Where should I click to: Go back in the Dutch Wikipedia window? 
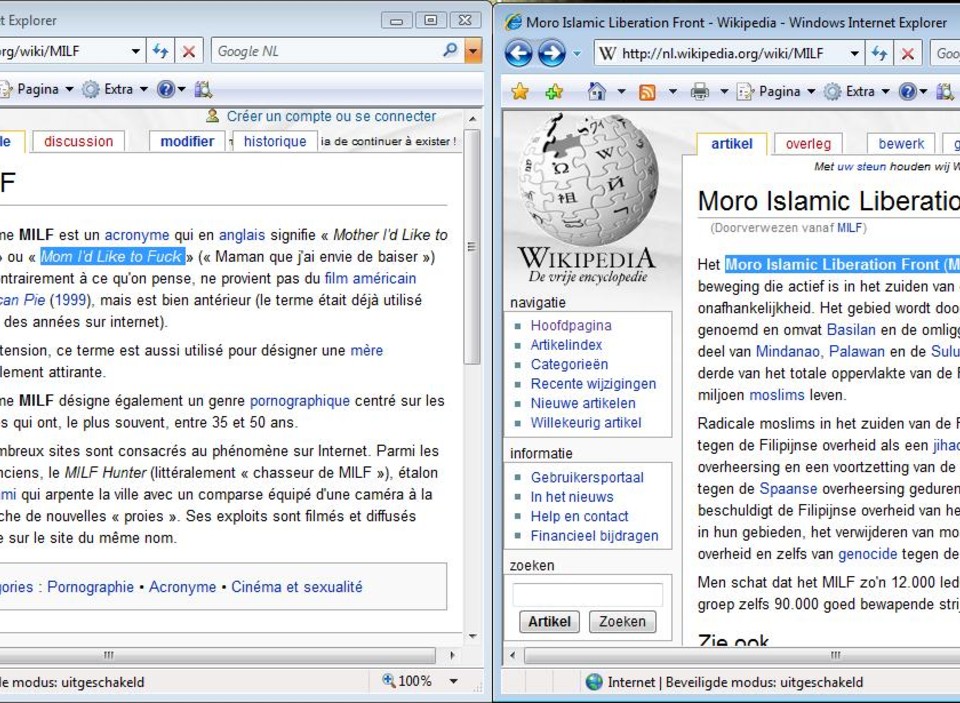(x=518, y=53)
